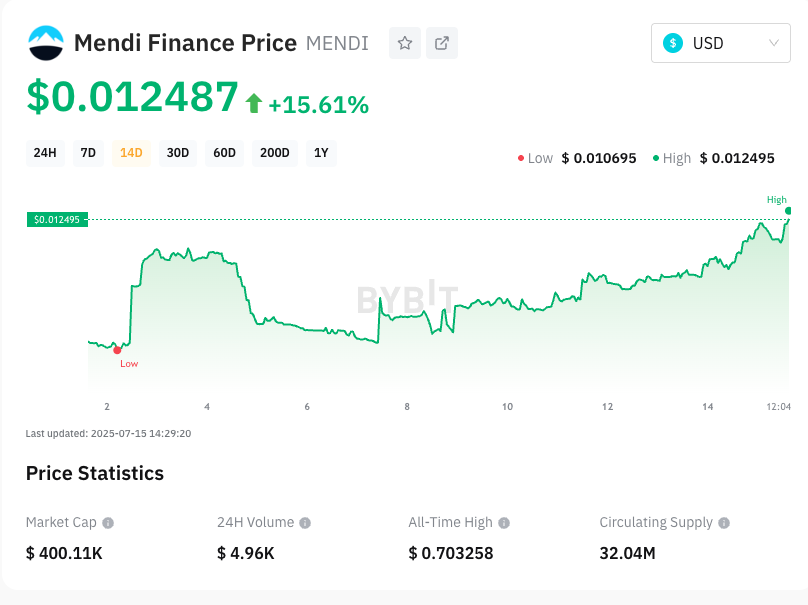Click the green up arrow price indicator
Image resolution: width=808 pixels, height=605 pixels.
point(254,103)
